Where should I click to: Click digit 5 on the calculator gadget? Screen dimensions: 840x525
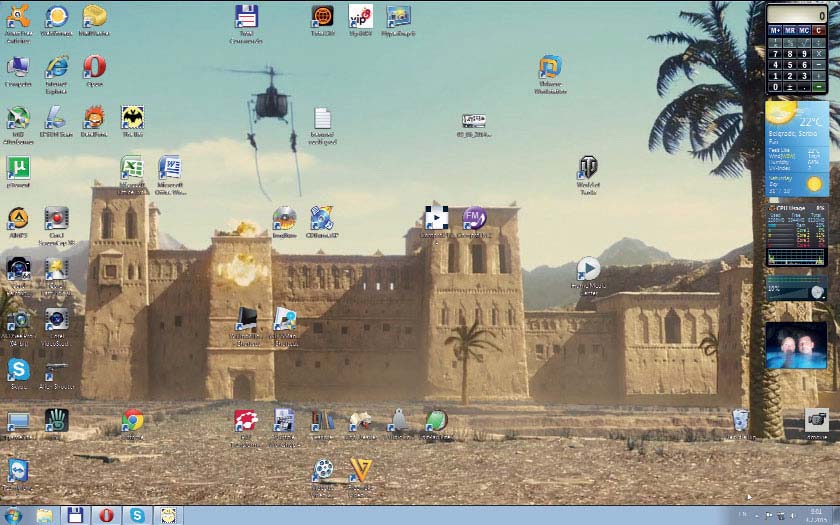pos(790,65)
